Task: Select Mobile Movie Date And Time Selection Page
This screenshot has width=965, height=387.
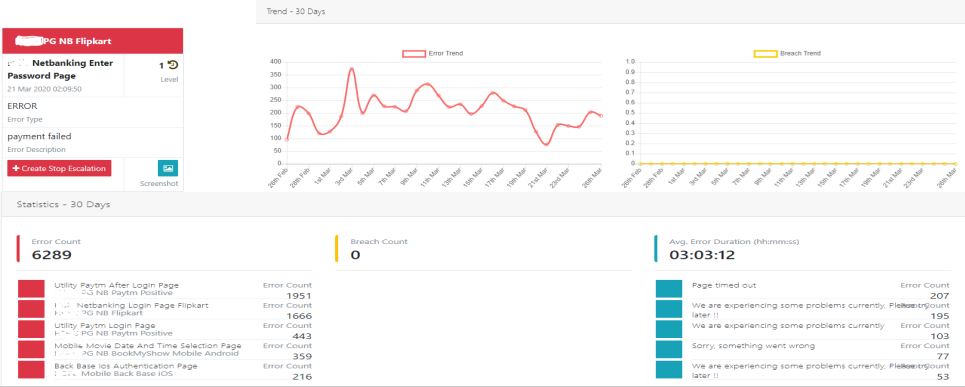Action: coord(148,346)
